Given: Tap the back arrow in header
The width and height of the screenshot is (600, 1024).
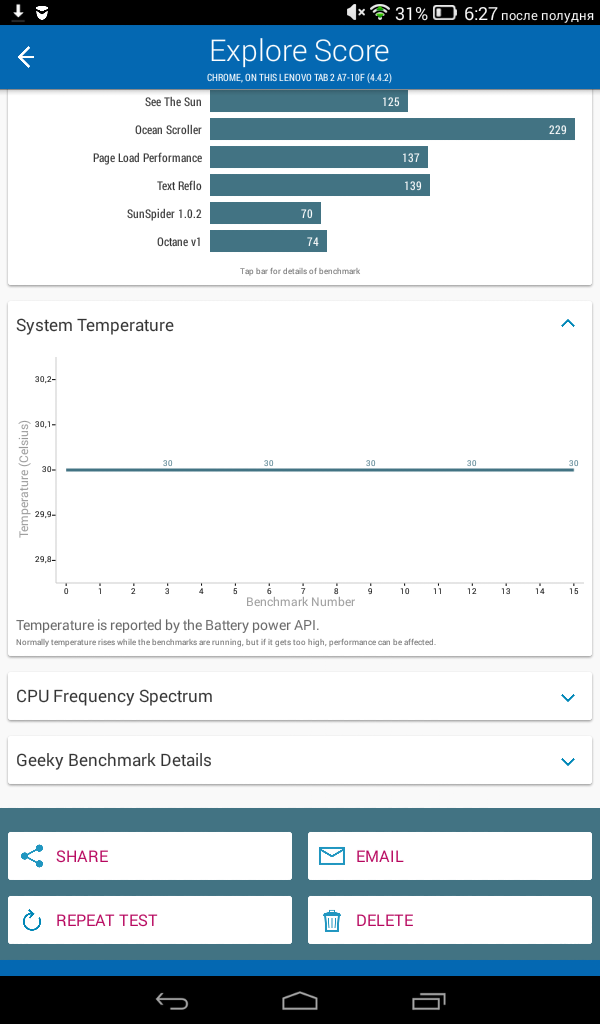Looking at the screenshot, I should point(25,57).
